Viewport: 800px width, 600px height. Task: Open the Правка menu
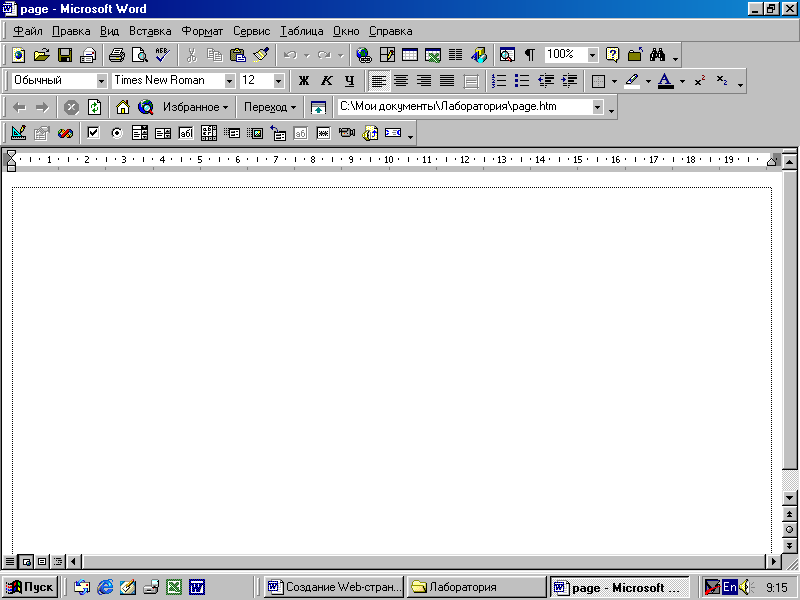71,31
